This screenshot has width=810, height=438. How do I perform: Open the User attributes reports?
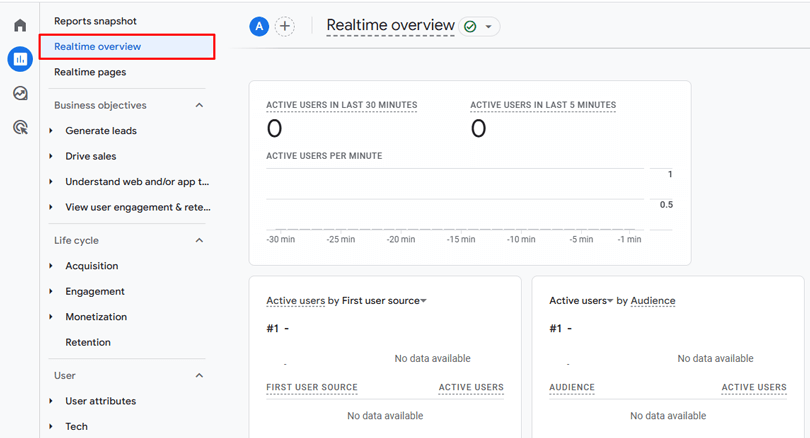pyautogui.click(x=100, y=401)
